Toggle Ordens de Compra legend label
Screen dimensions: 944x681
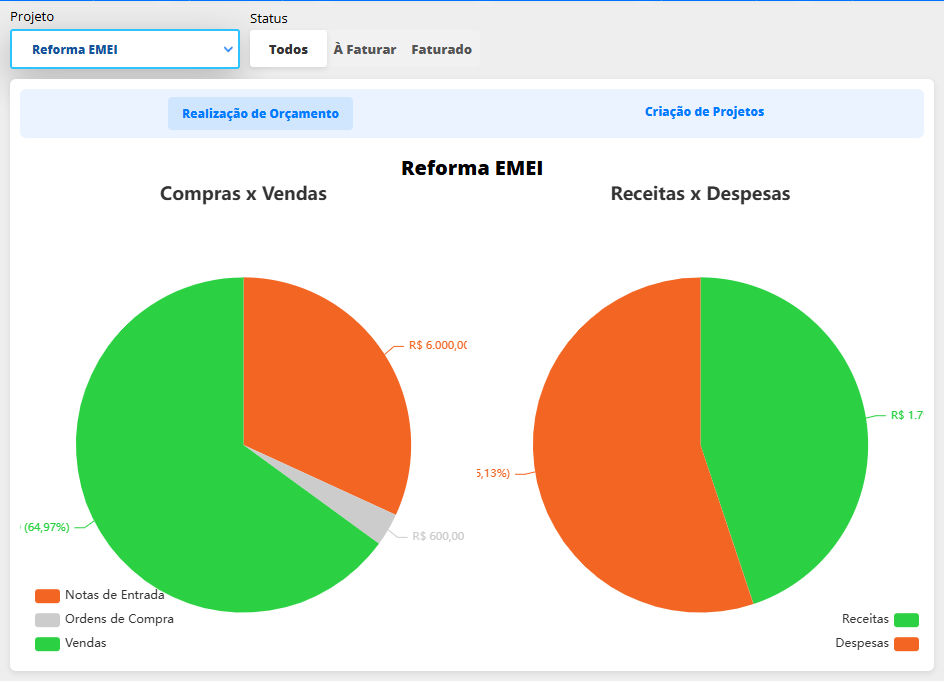coord(119,619)
